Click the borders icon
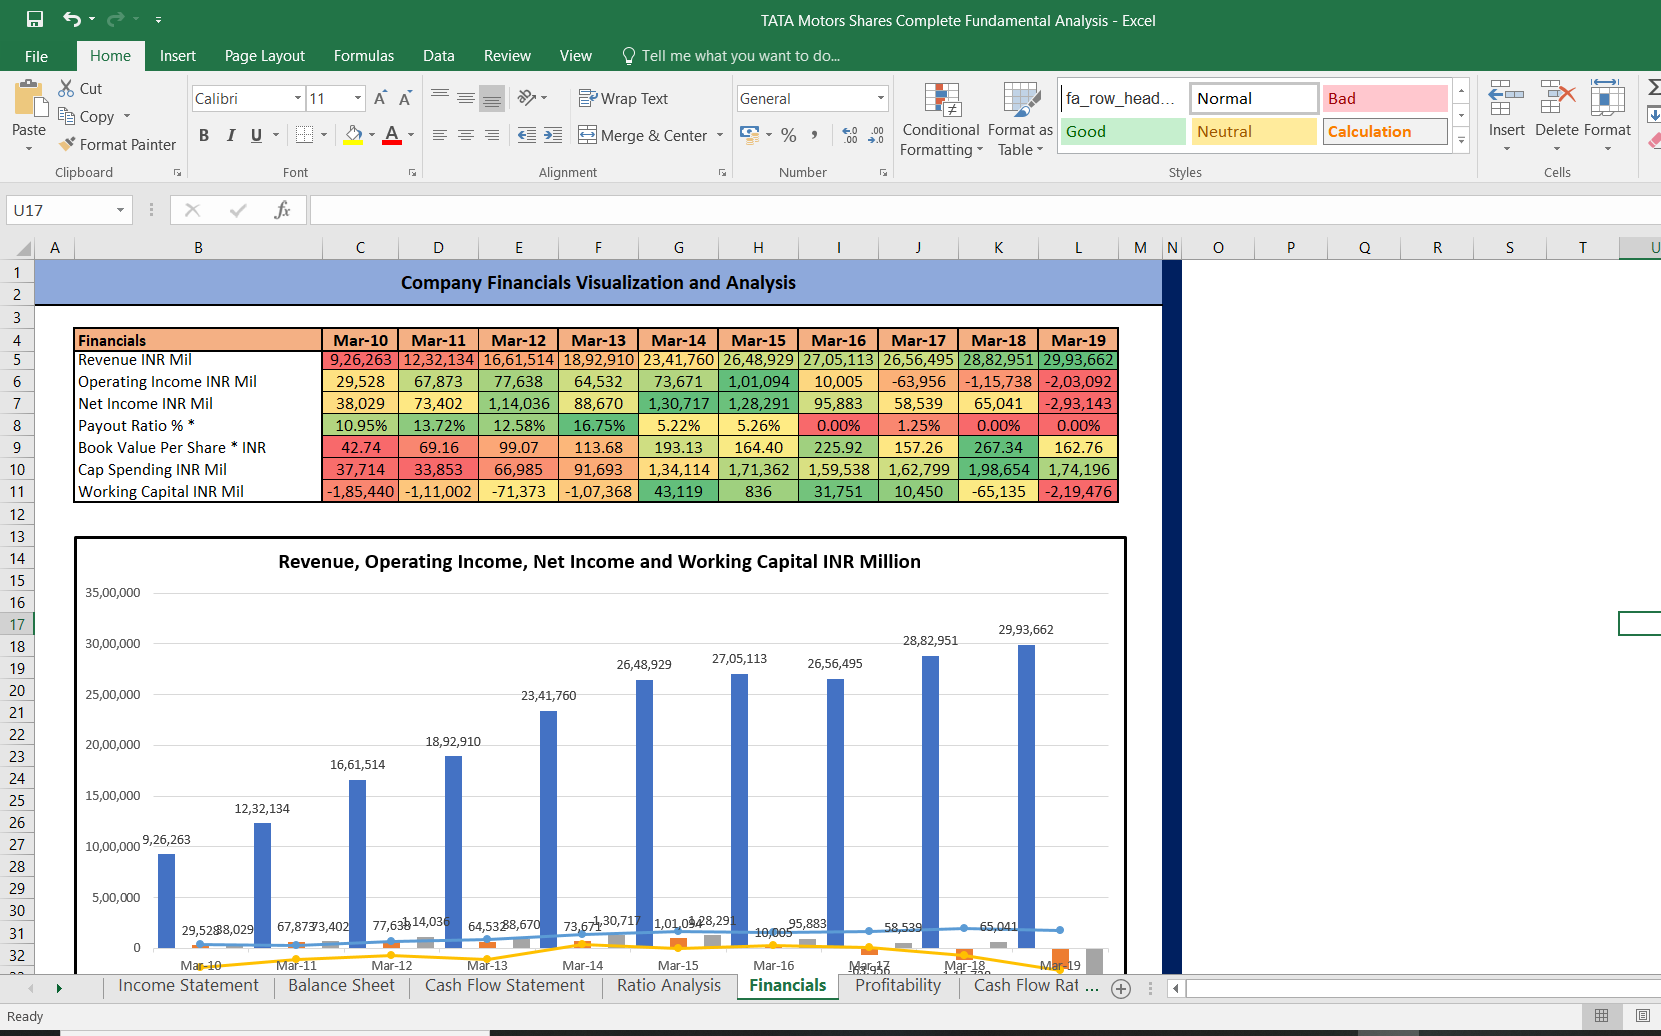Screen dimensions: 1661x1036 coord(305,135)
